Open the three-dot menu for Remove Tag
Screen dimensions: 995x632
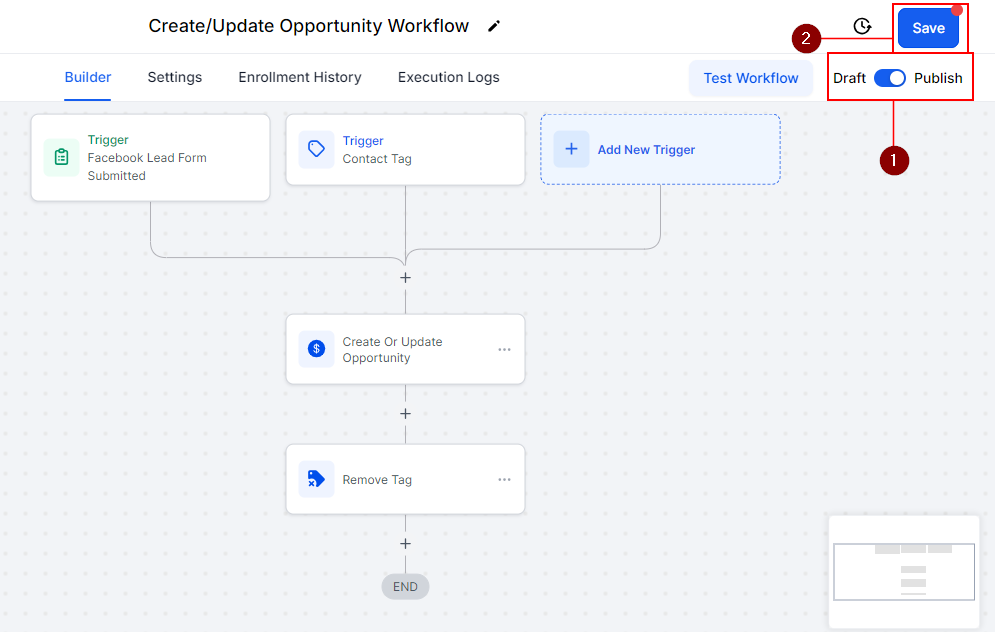pos(504,479)
